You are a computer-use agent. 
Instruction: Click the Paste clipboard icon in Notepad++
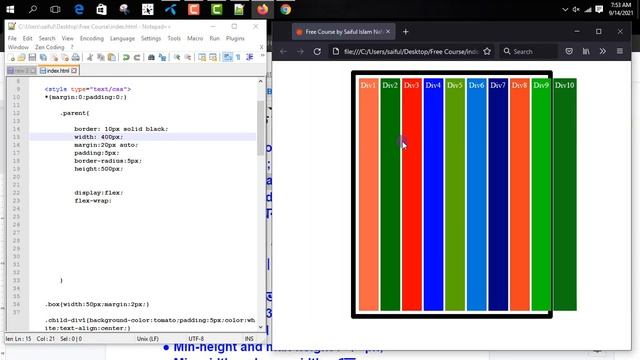point(111,58)
